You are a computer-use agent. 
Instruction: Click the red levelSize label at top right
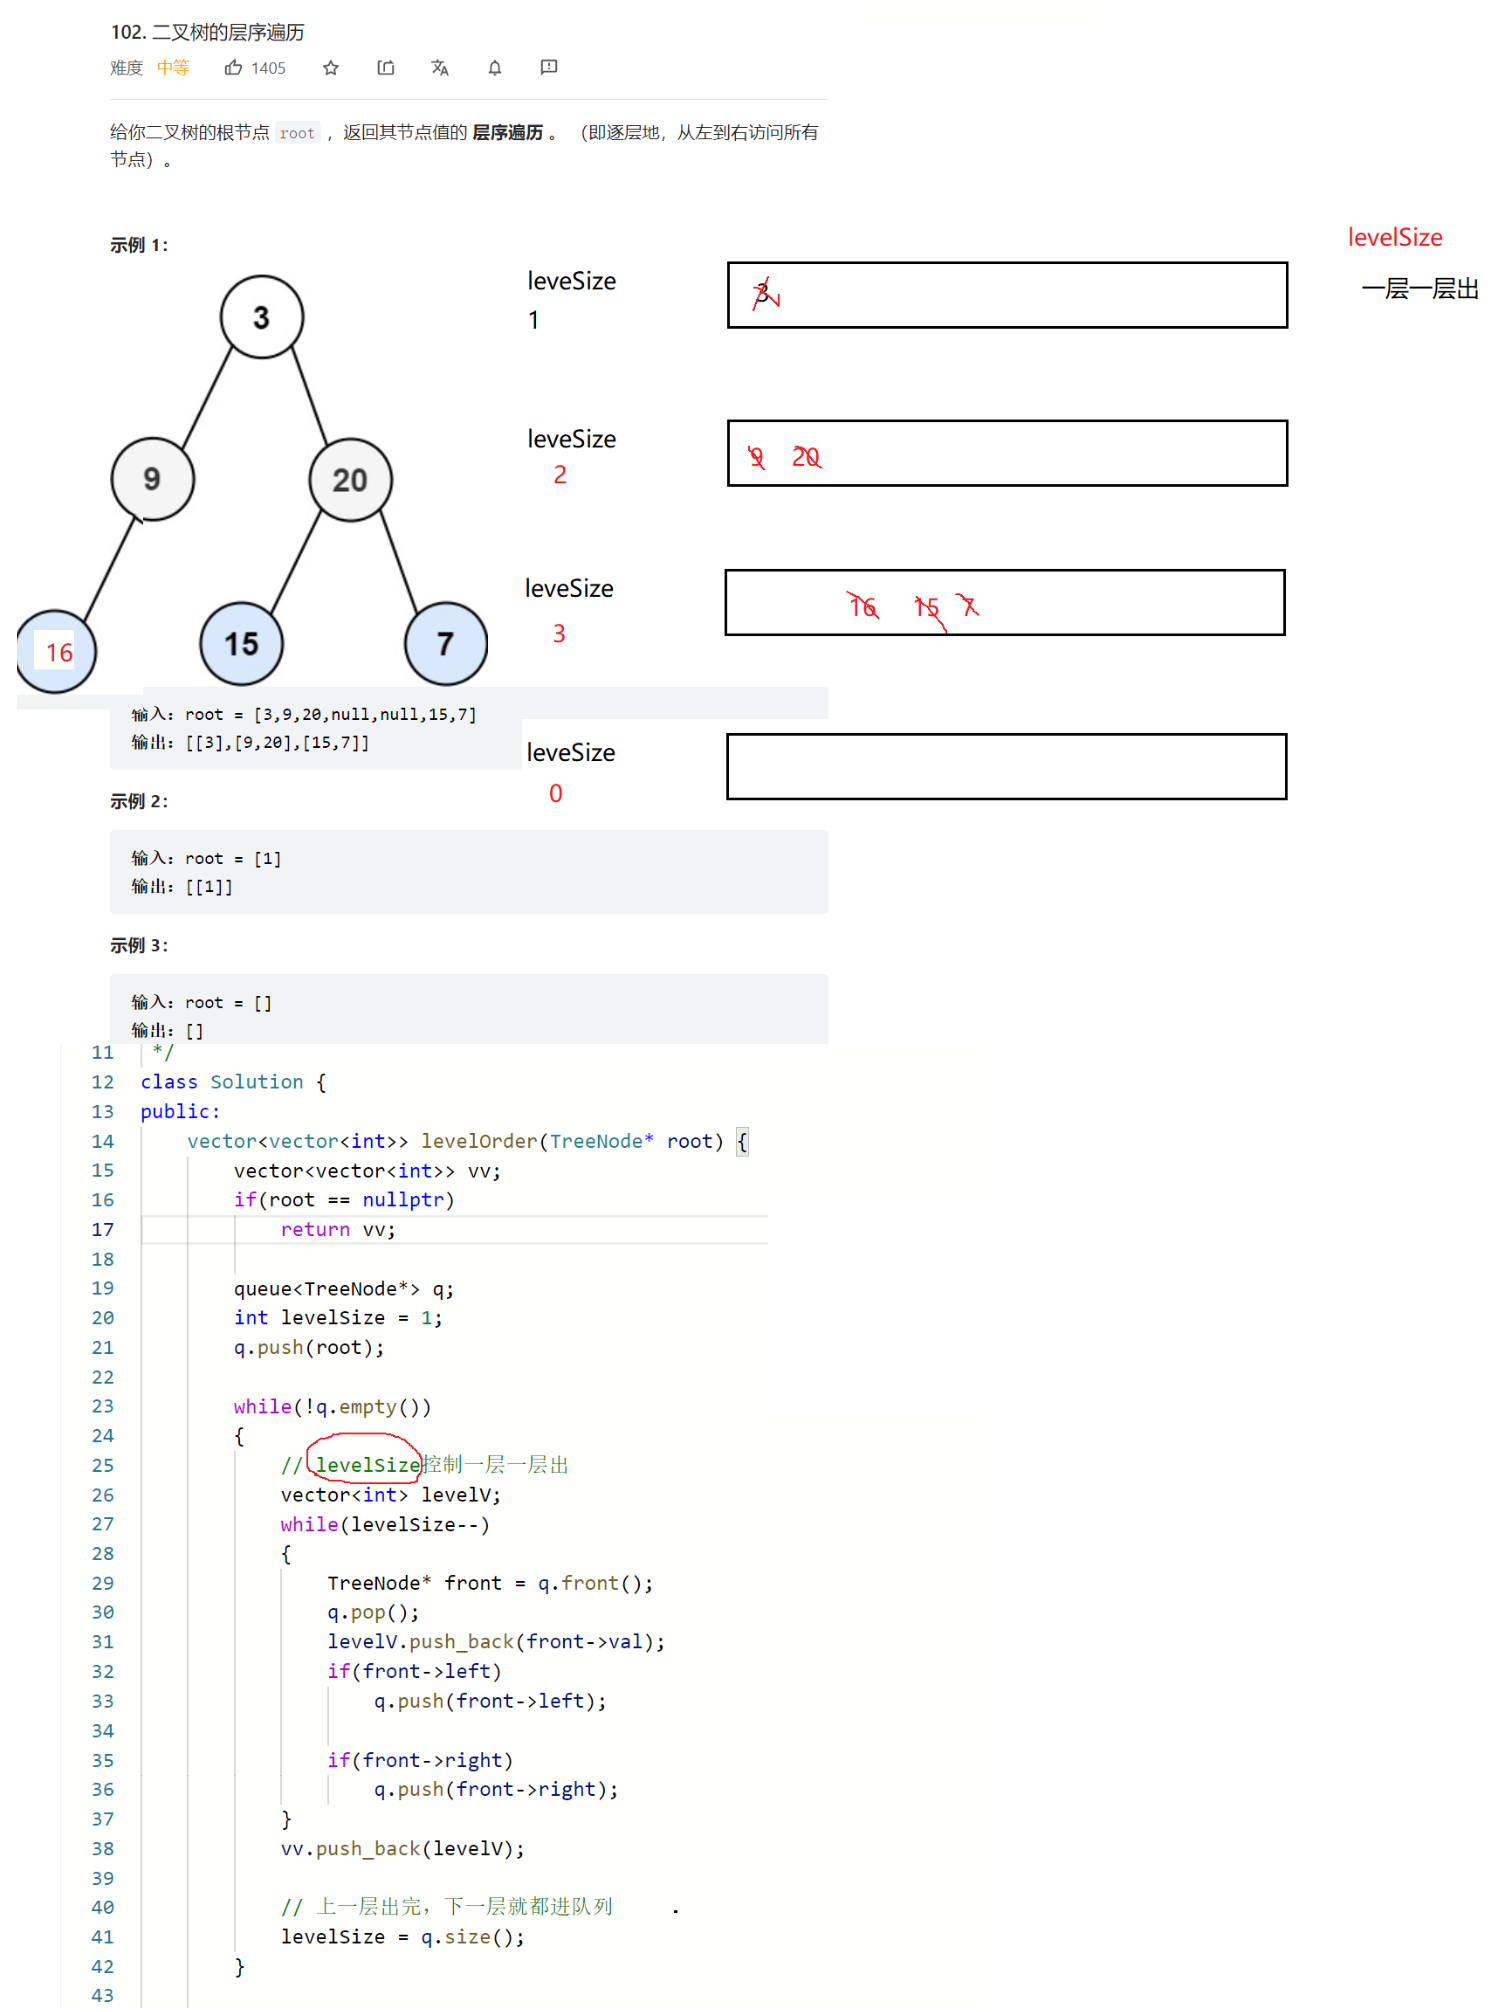click(x=1395, y=237)
